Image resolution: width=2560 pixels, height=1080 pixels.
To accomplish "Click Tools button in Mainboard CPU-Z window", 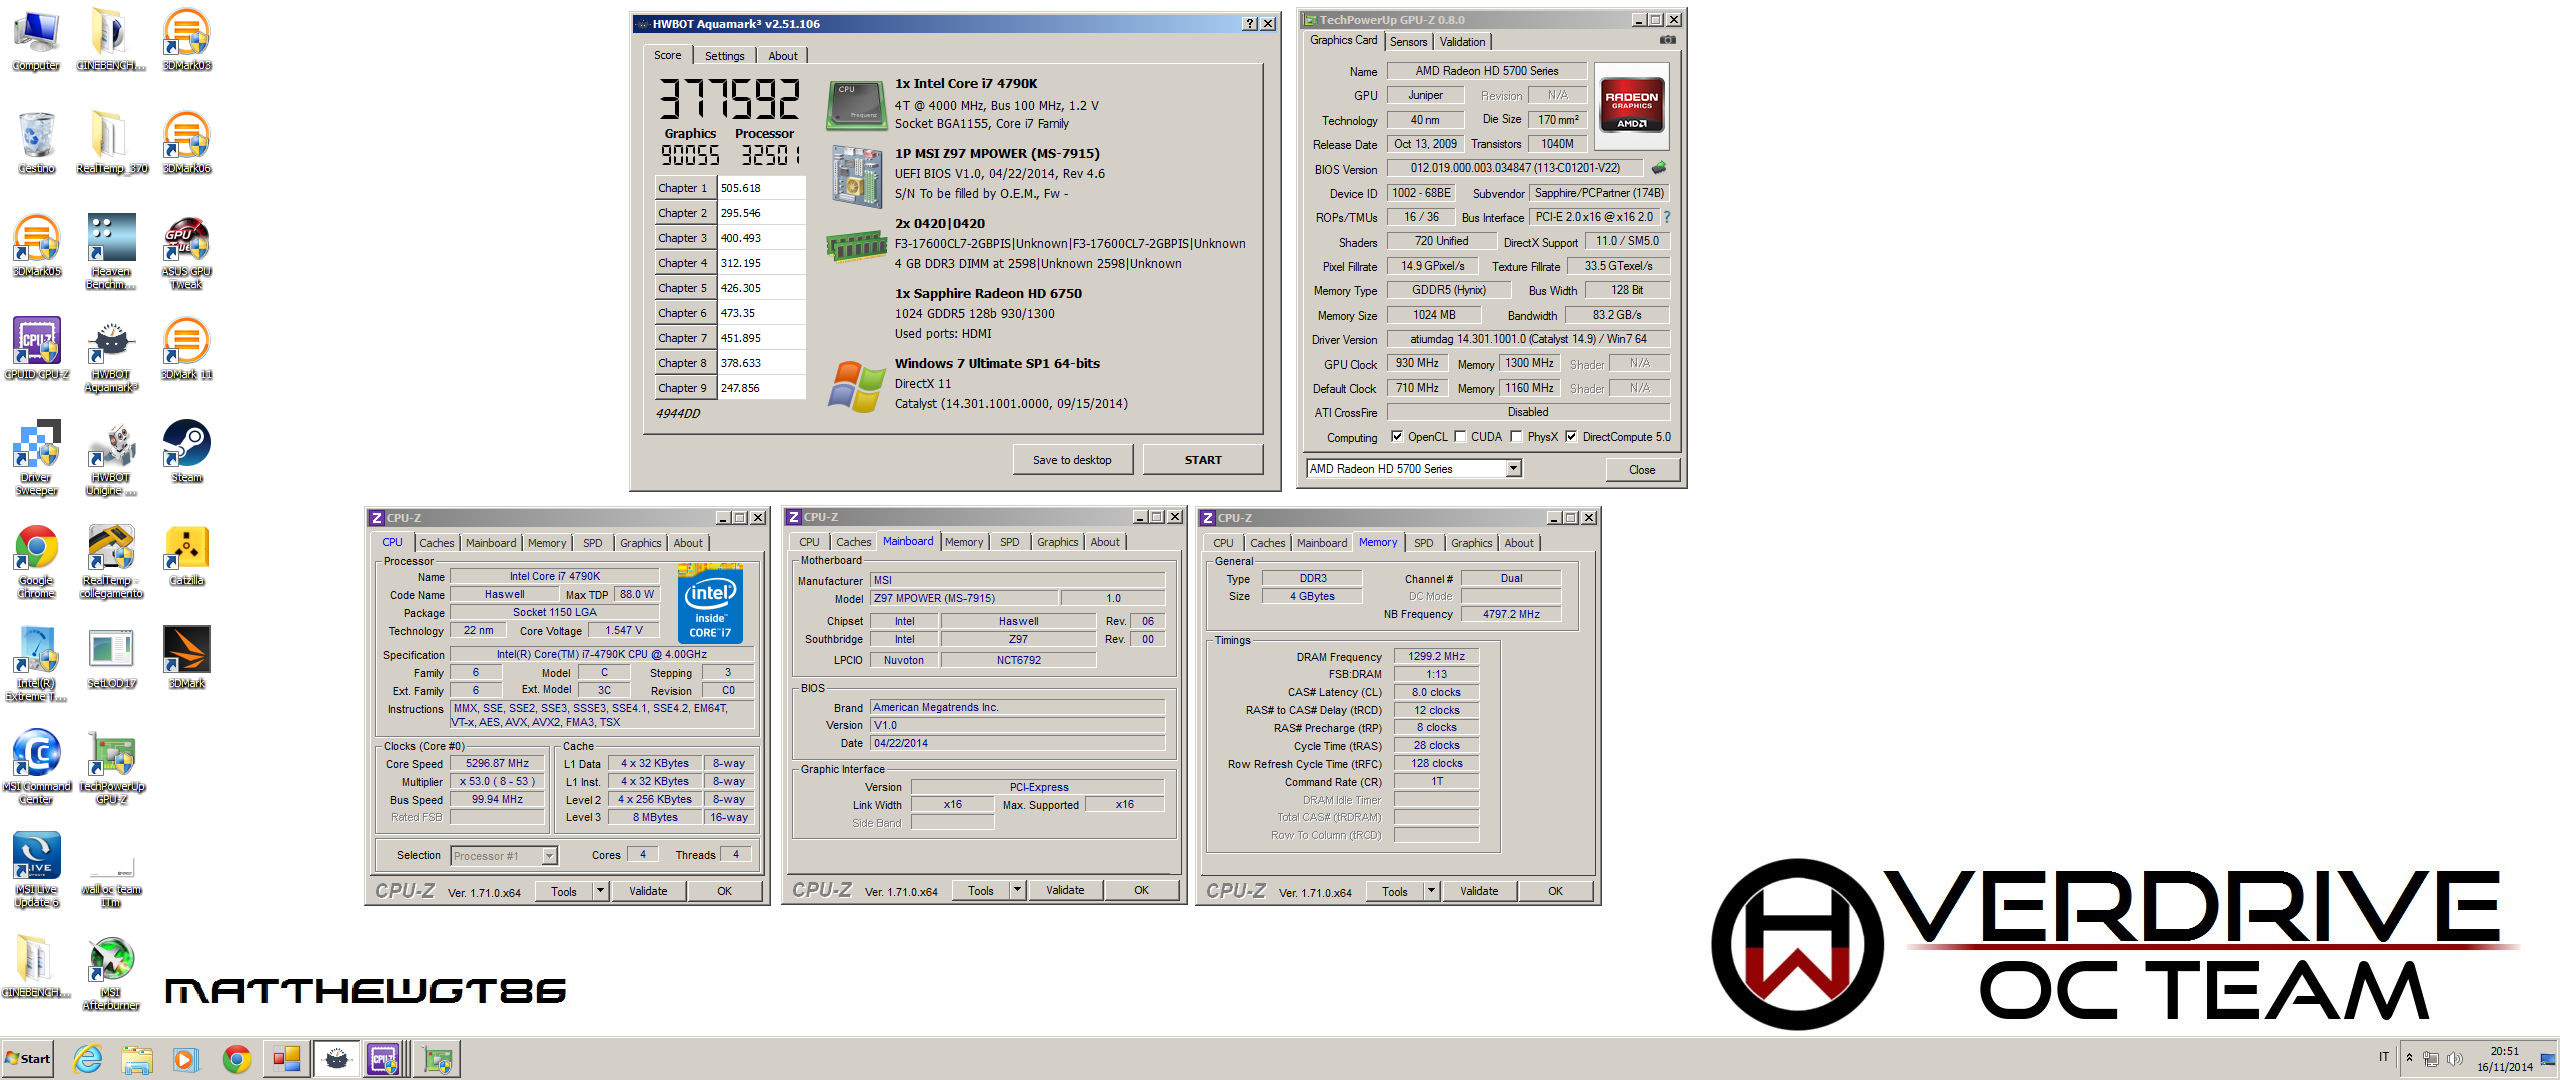I will click(x=981, y=890).
